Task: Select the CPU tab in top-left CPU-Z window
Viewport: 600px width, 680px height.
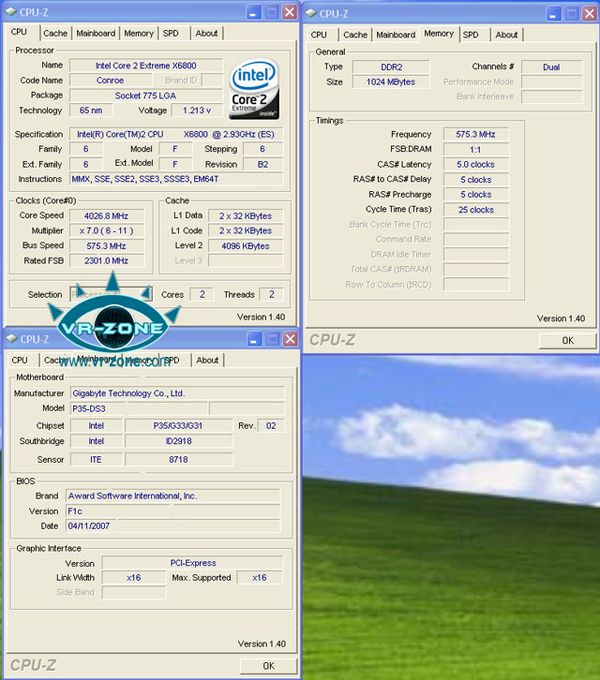Action: click(19, 32)
